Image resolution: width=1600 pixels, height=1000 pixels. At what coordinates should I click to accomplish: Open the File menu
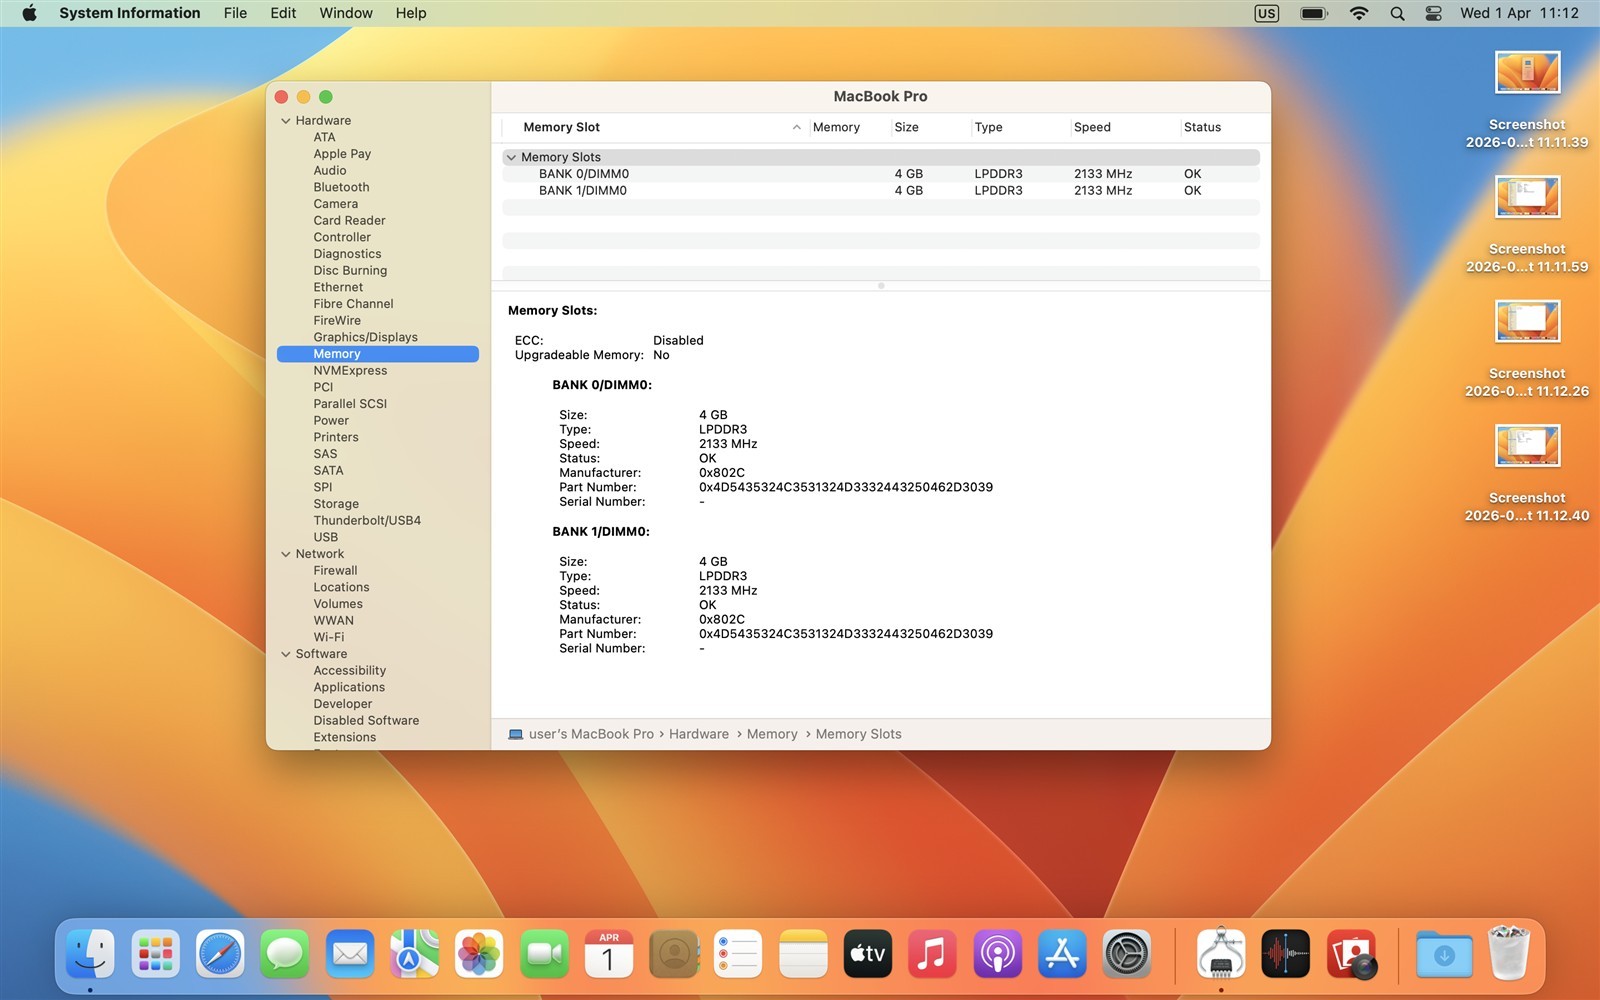(x=235, y=13)
